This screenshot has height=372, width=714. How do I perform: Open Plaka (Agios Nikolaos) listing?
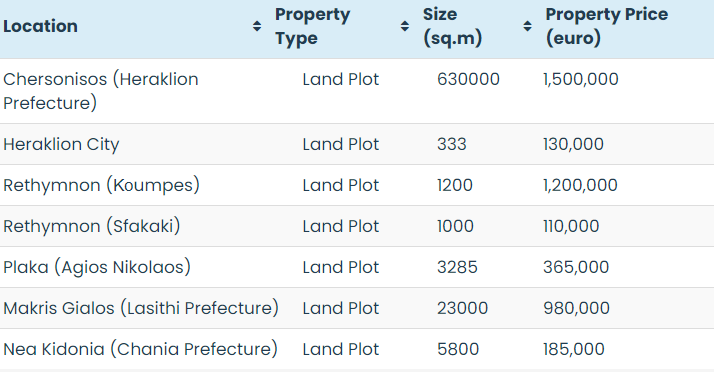tap(97, 267)
